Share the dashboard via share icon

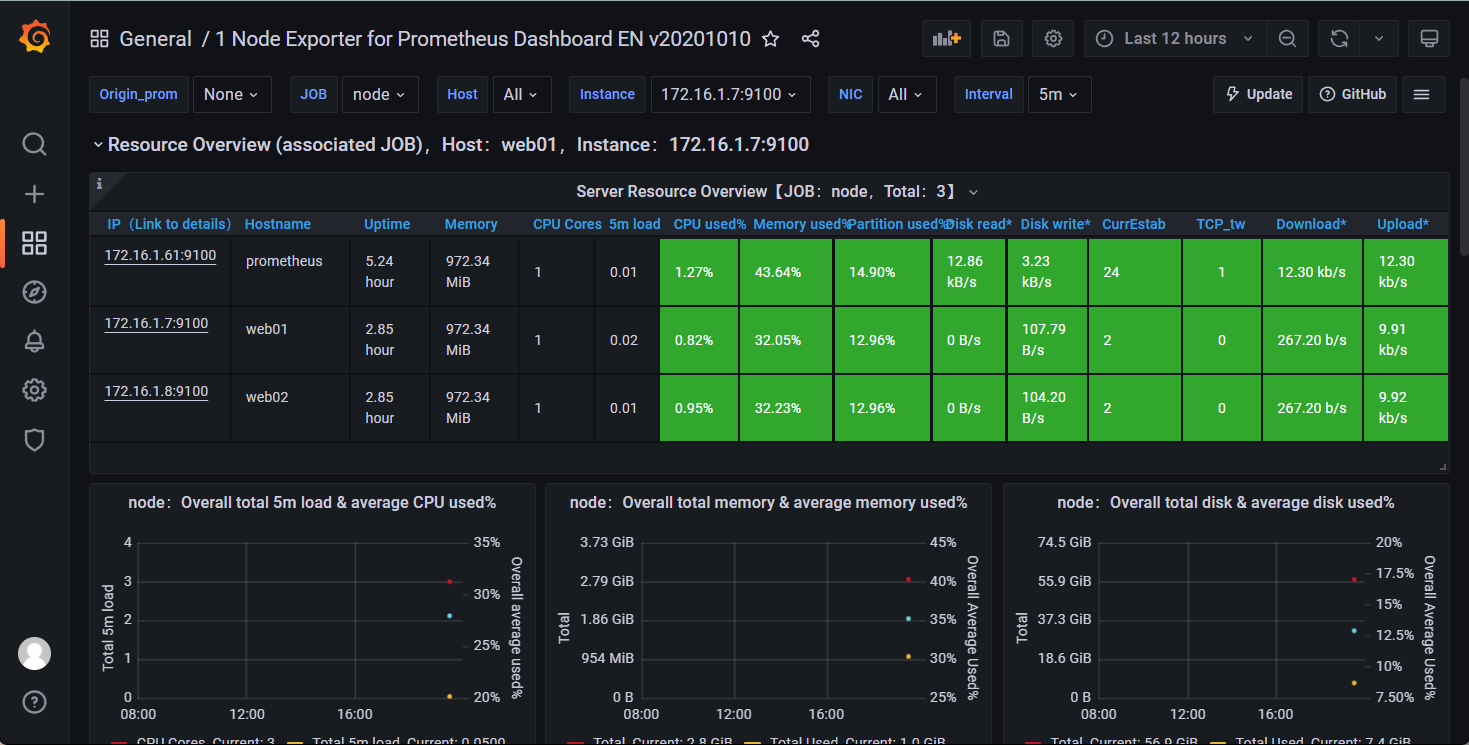point(810,39)
